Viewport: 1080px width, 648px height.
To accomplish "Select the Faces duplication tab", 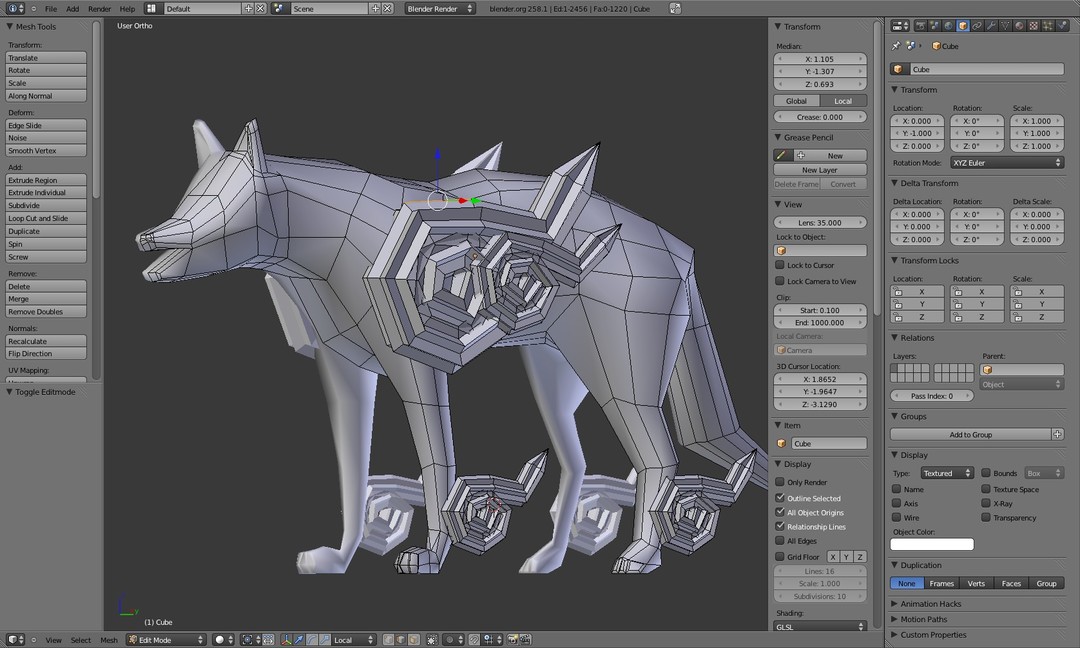I will click(x=1011, y=583).
